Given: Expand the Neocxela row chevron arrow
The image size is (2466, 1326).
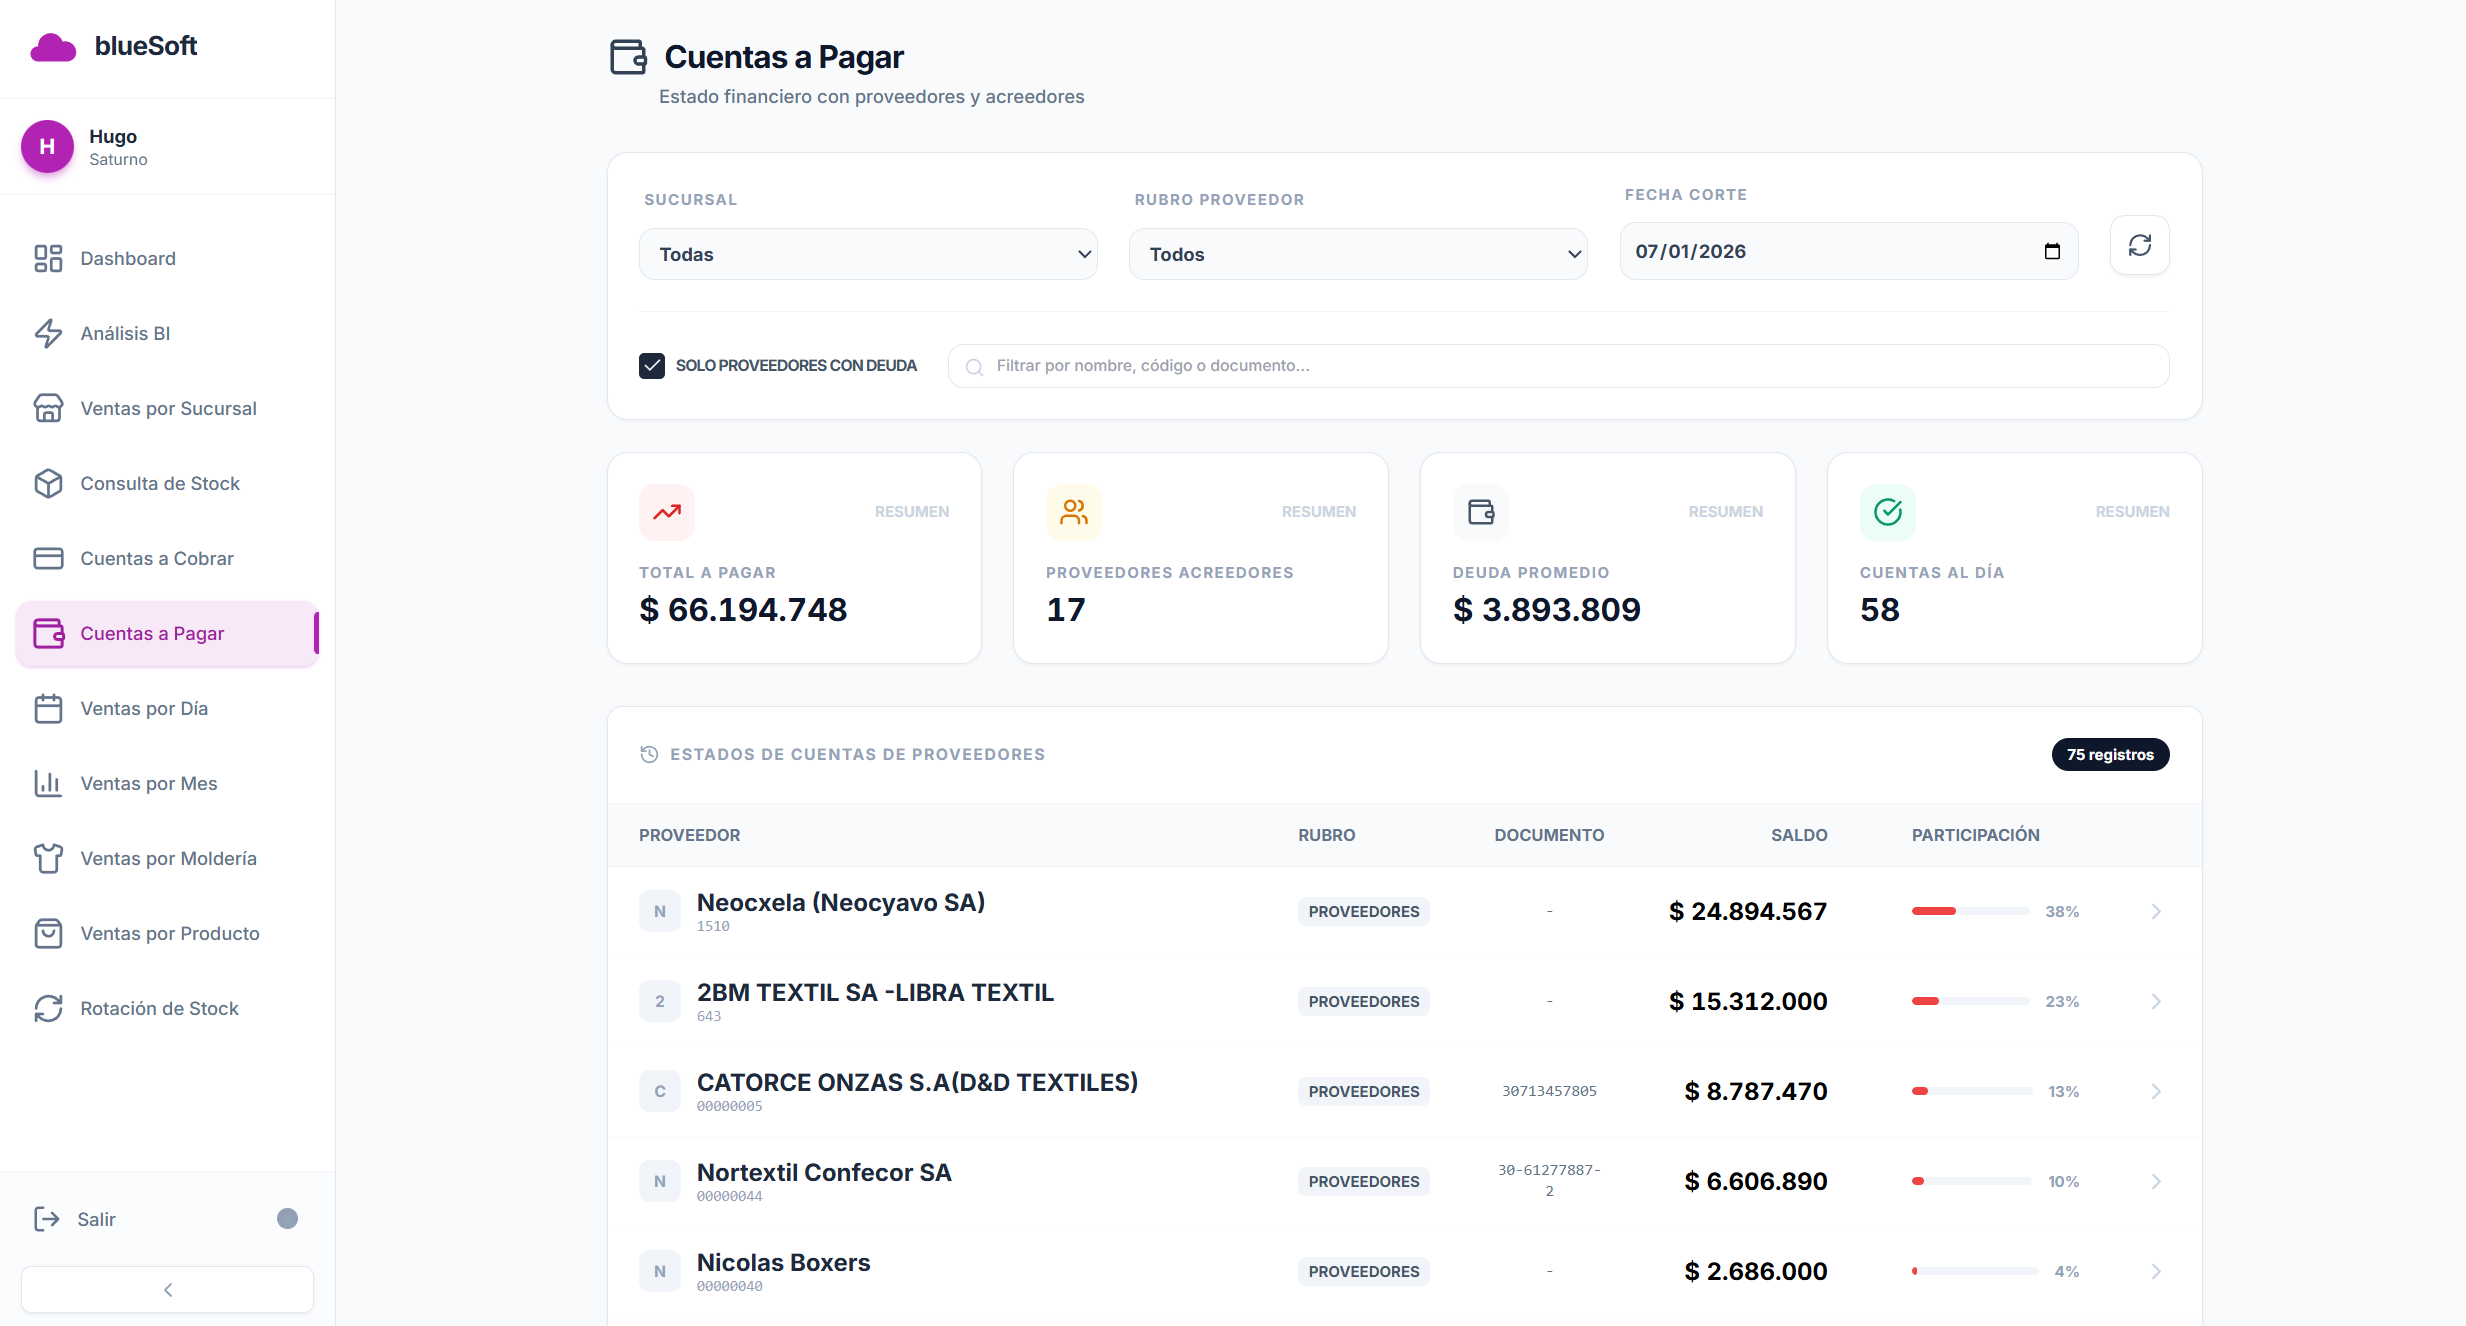Looking at the screenshot, I should (2156, 911).
